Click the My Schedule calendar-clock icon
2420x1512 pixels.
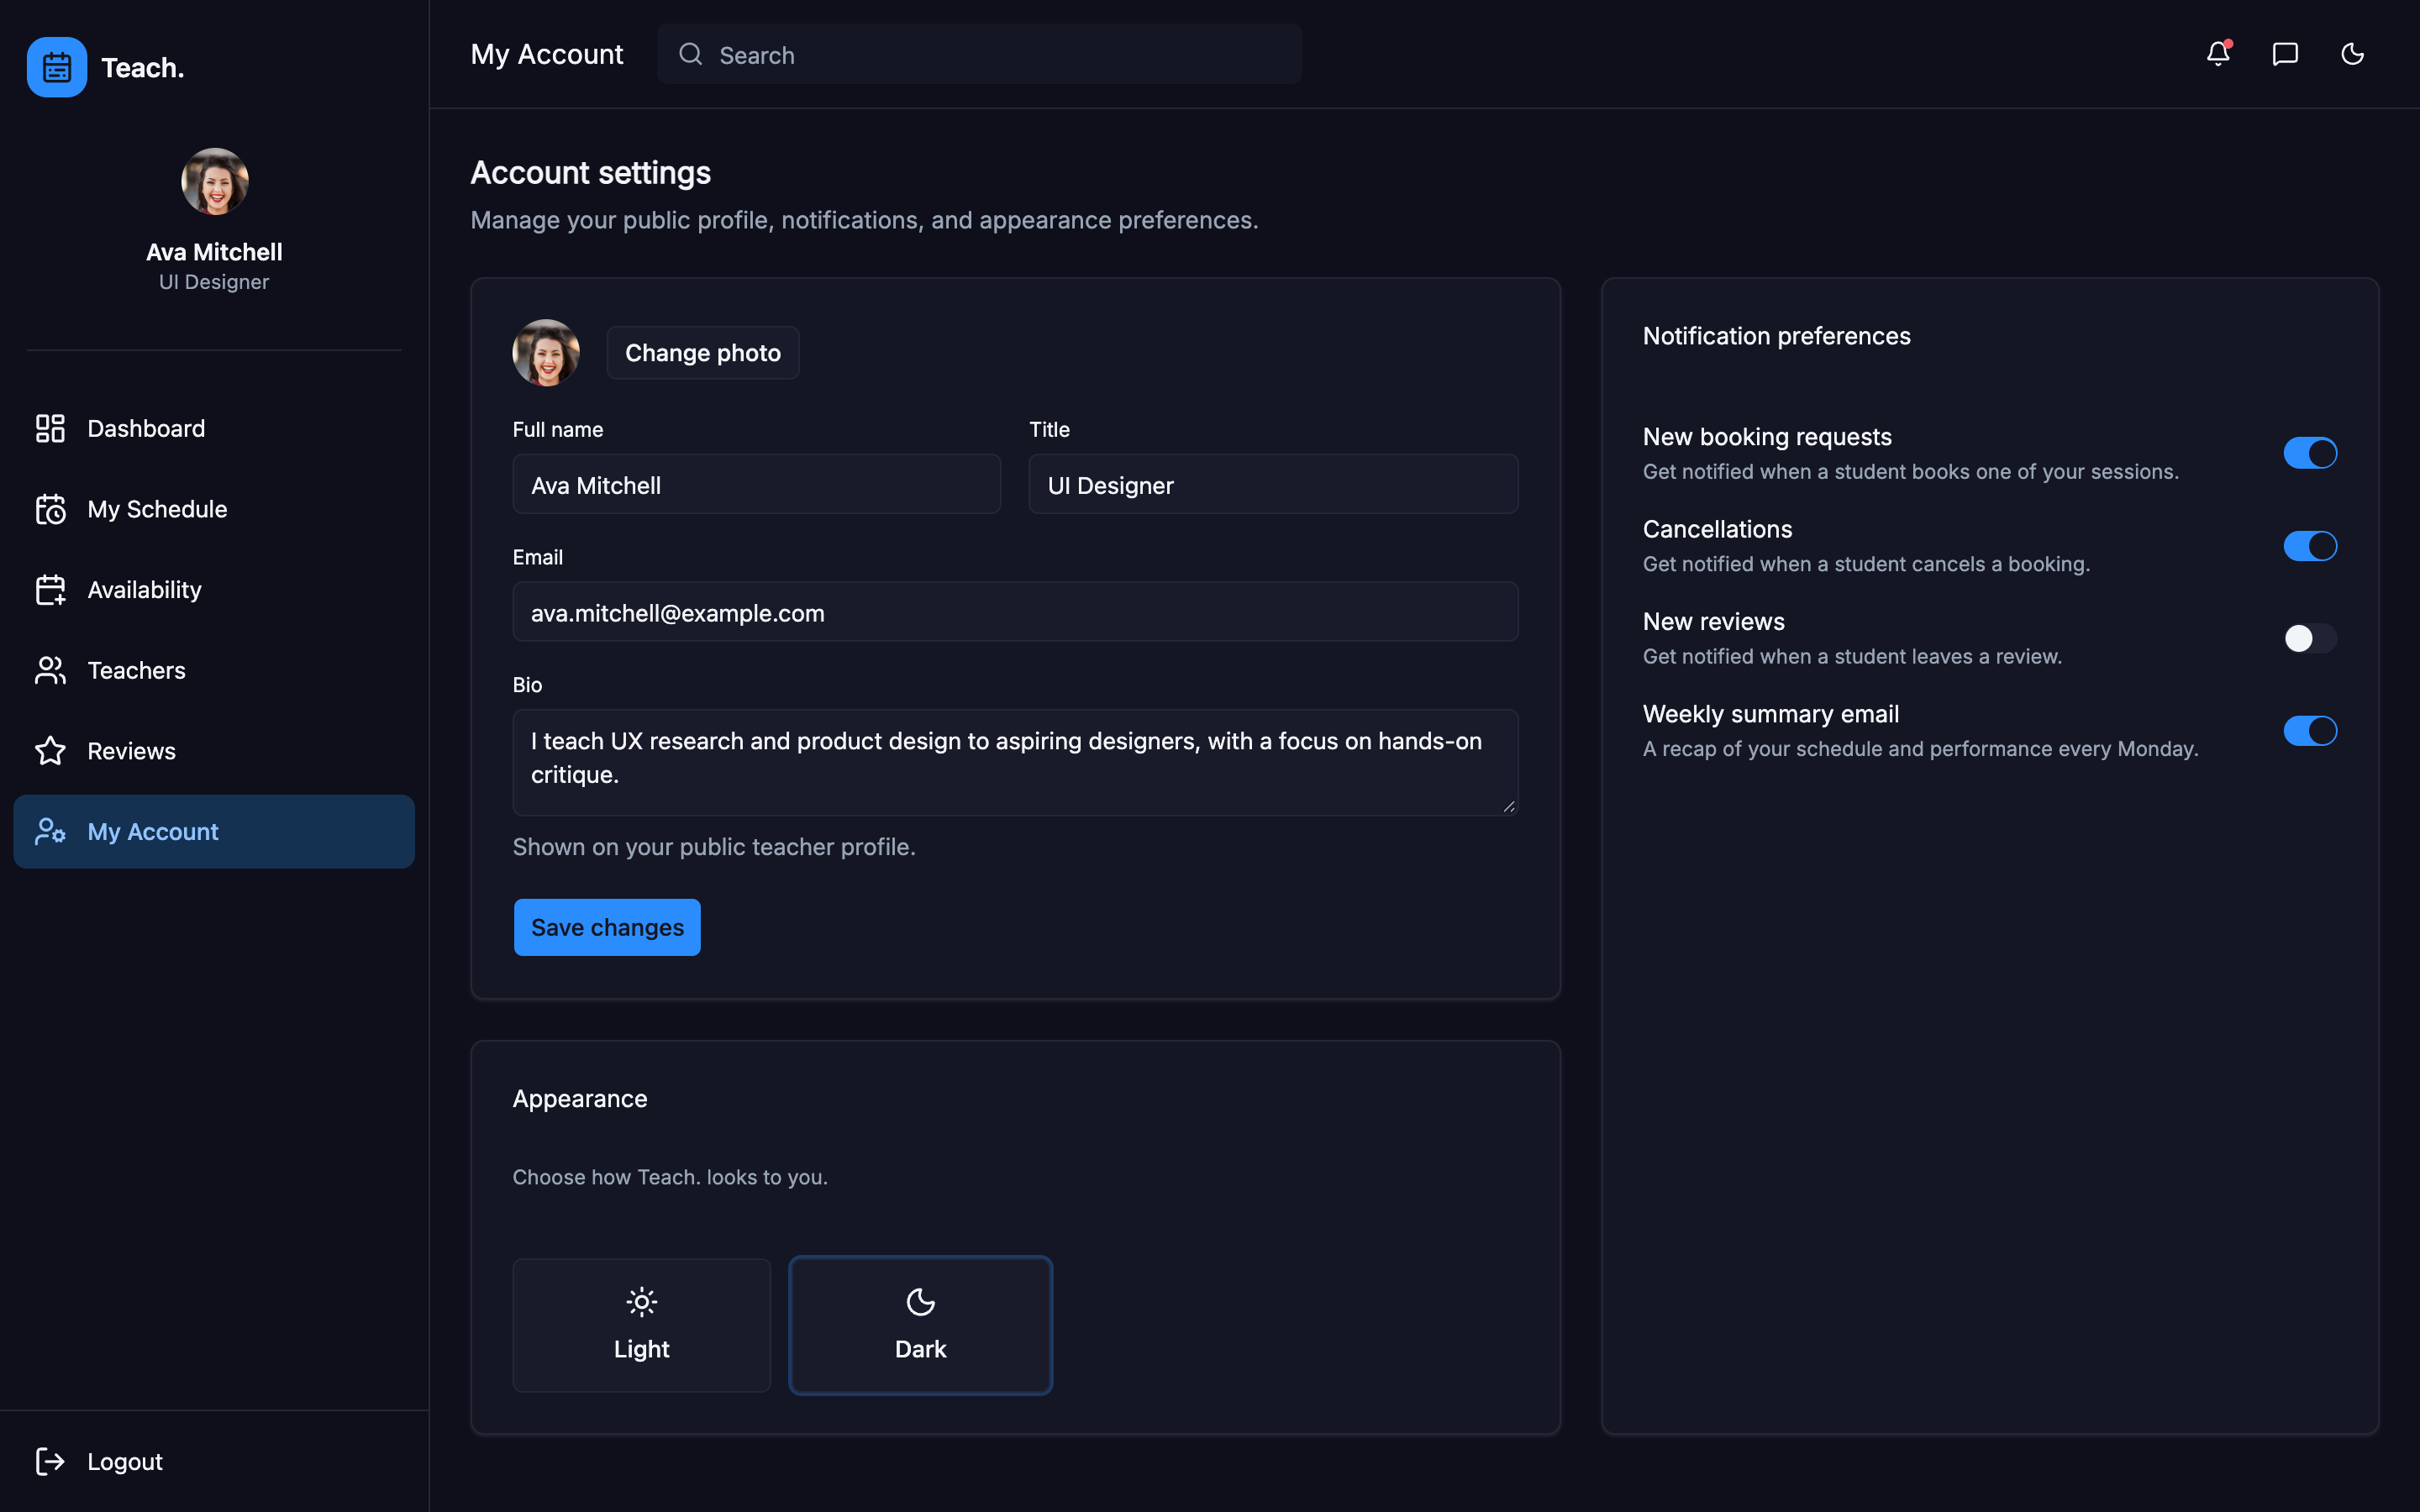point(50,509)
